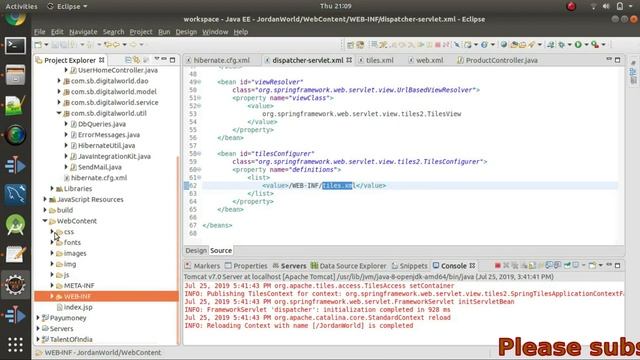Open the File menu

click(40, 32)
